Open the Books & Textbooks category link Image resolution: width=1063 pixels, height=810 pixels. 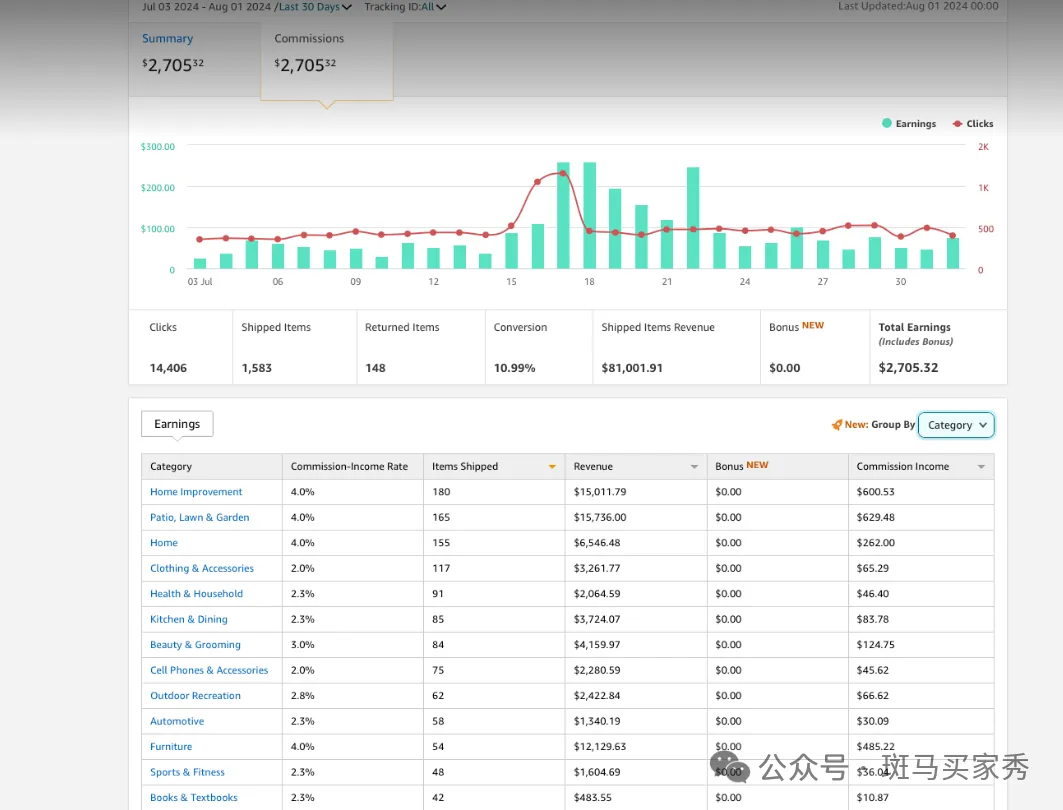(x=194, y=797)
